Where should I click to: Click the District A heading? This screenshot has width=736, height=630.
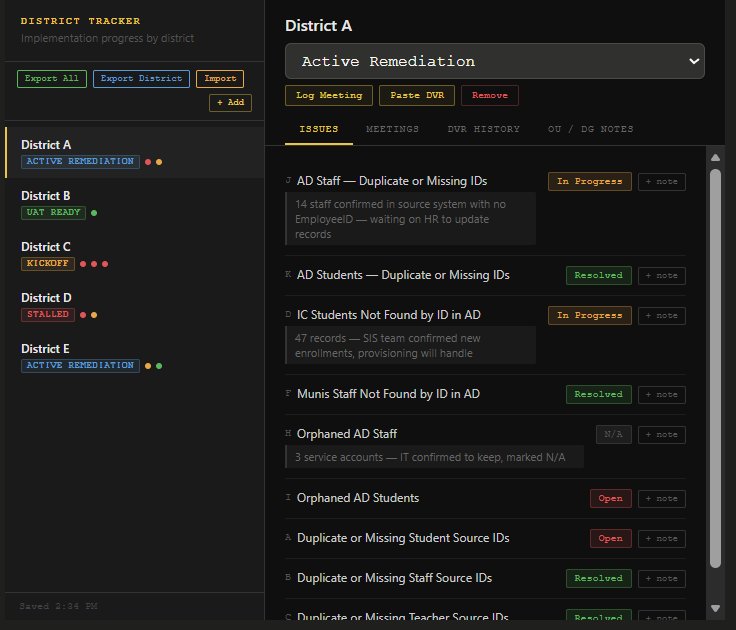pos(318,25)
